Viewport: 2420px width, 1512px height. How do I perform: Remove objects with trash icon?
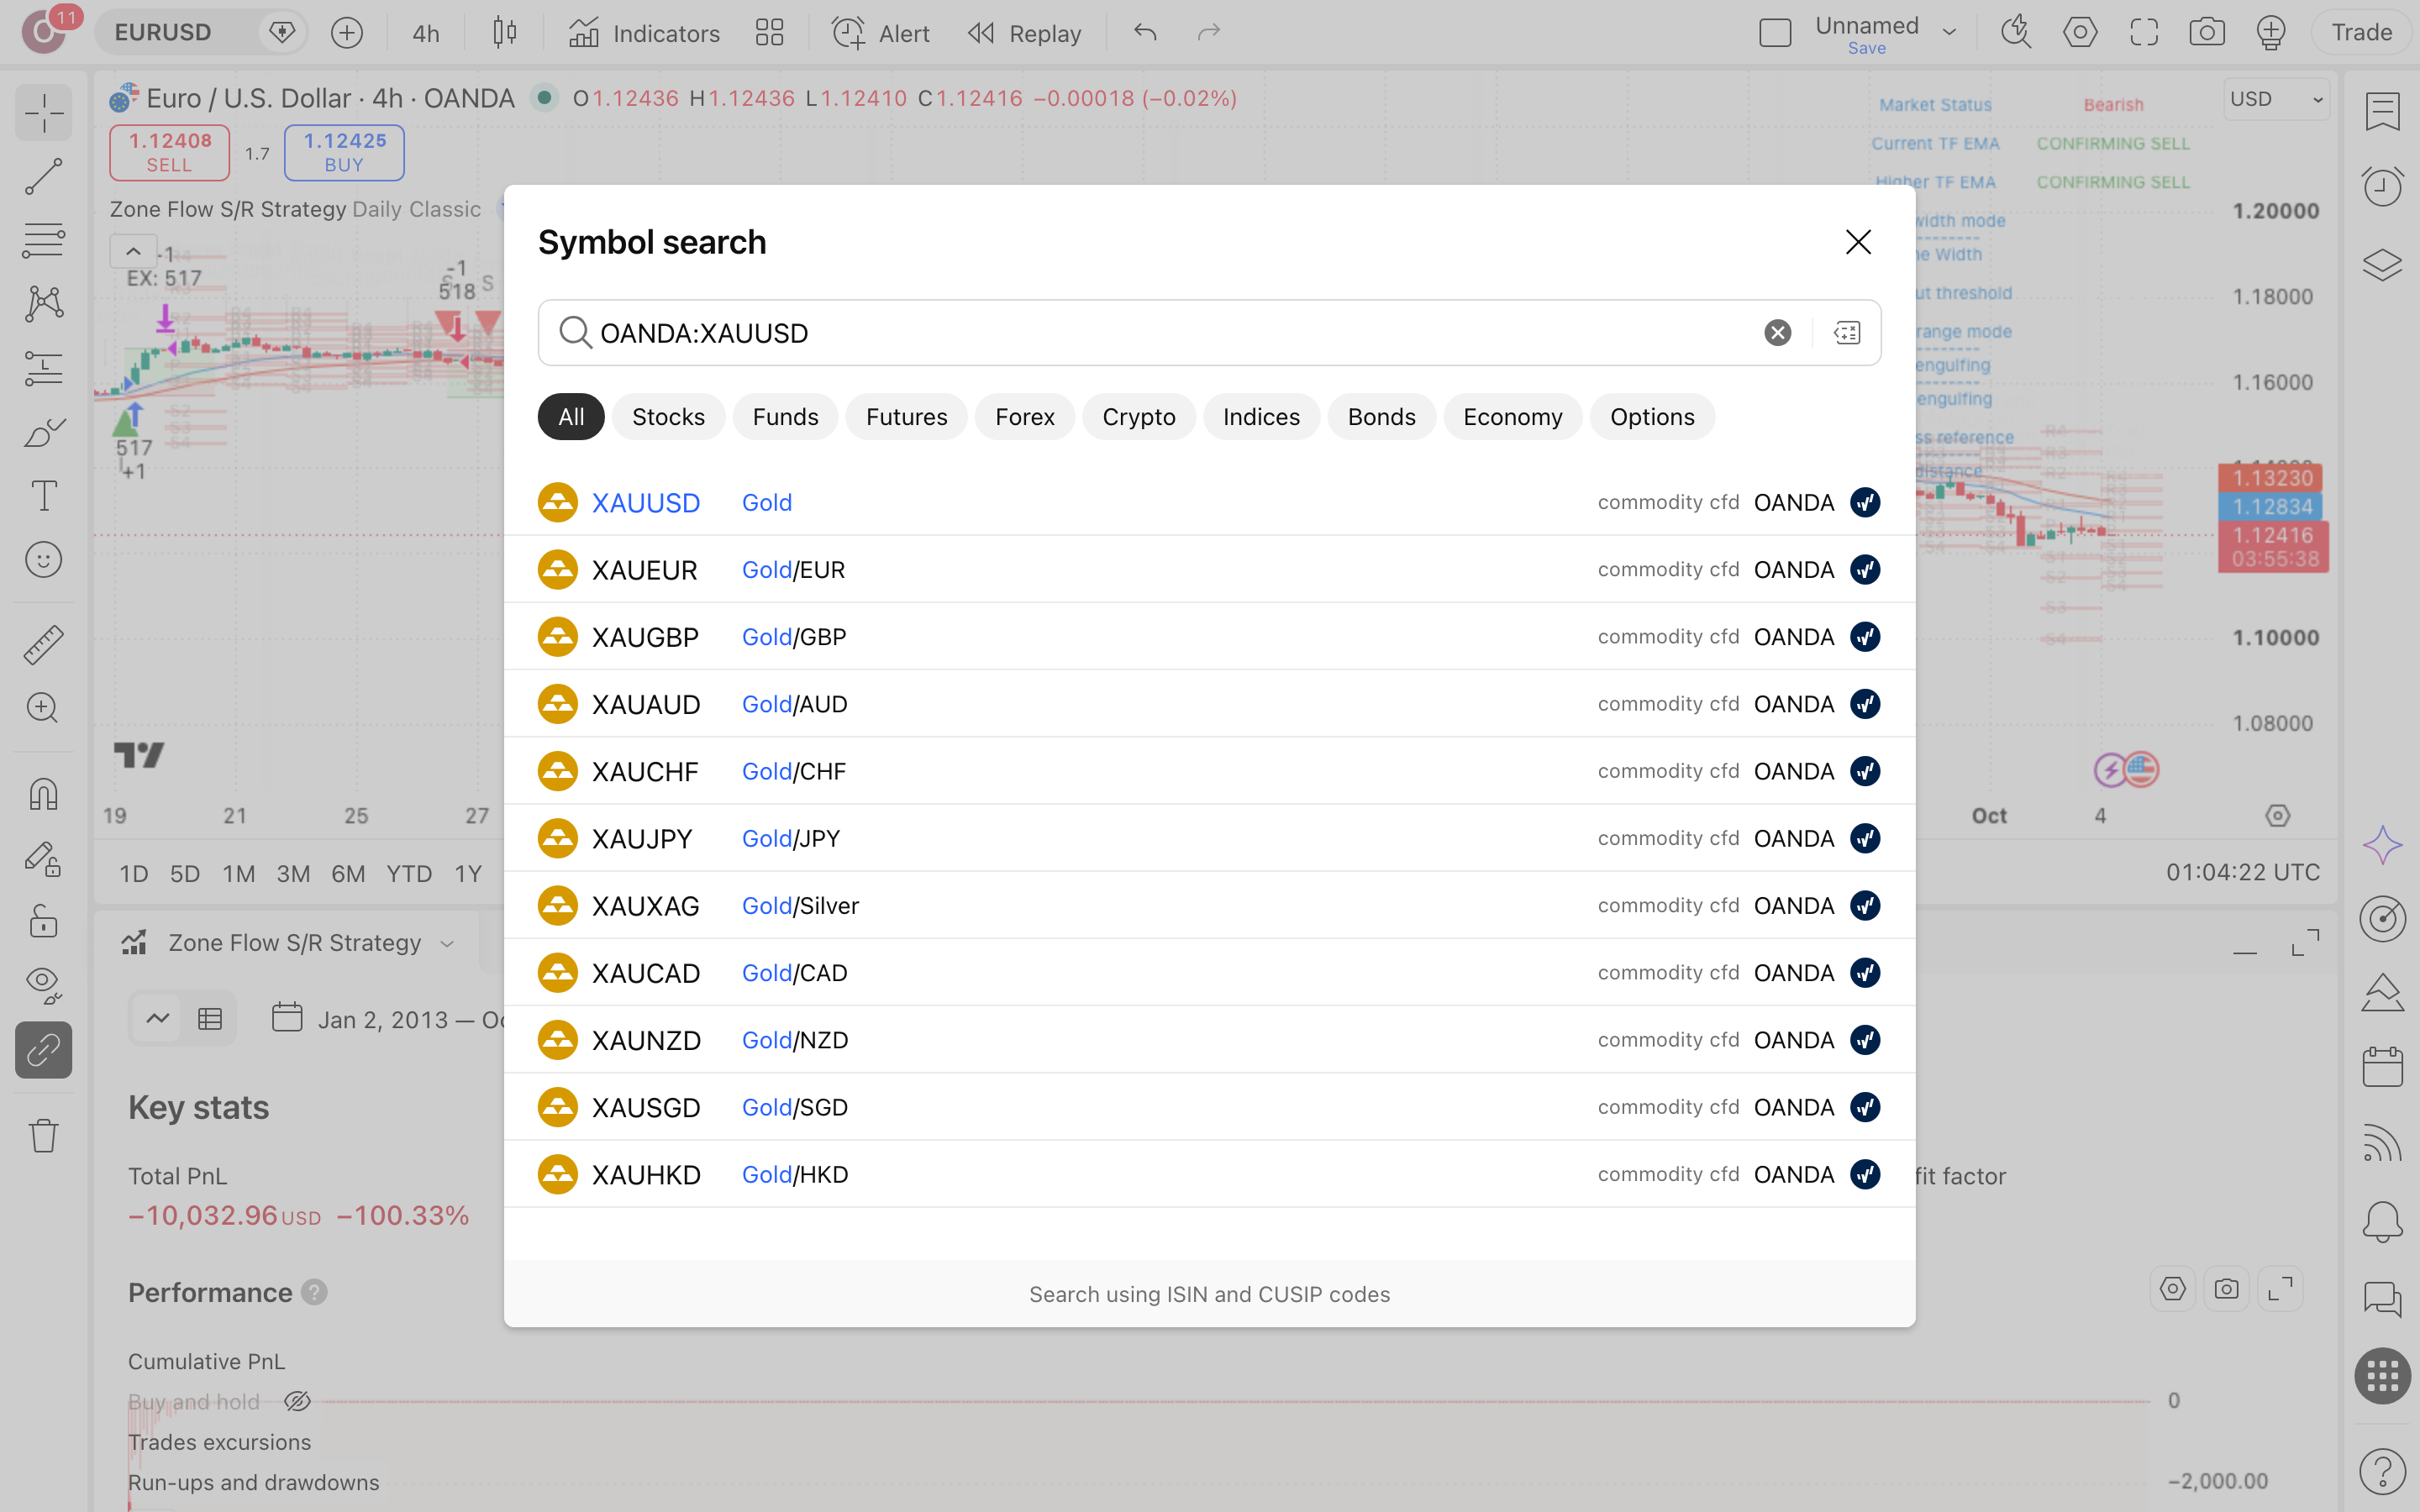click(x=44, y=1135)
